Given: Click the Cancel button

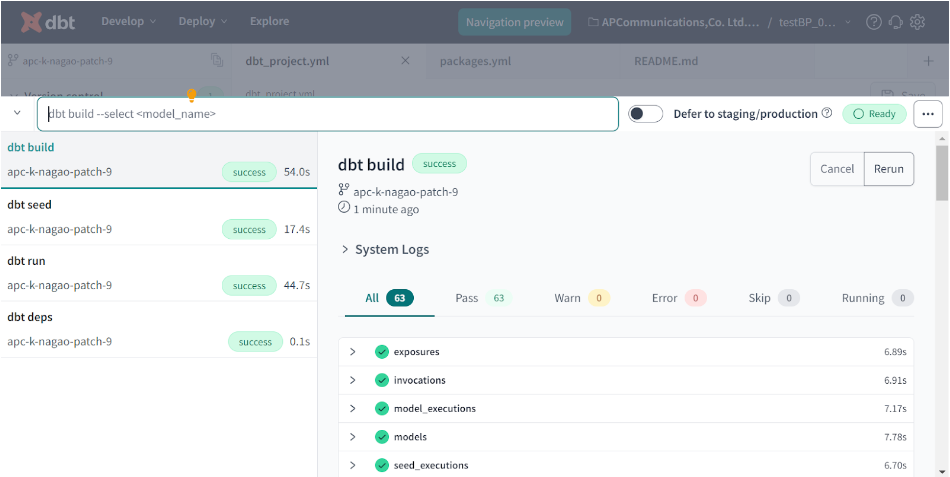Looking at the screenshot, I should coord(837,169).
